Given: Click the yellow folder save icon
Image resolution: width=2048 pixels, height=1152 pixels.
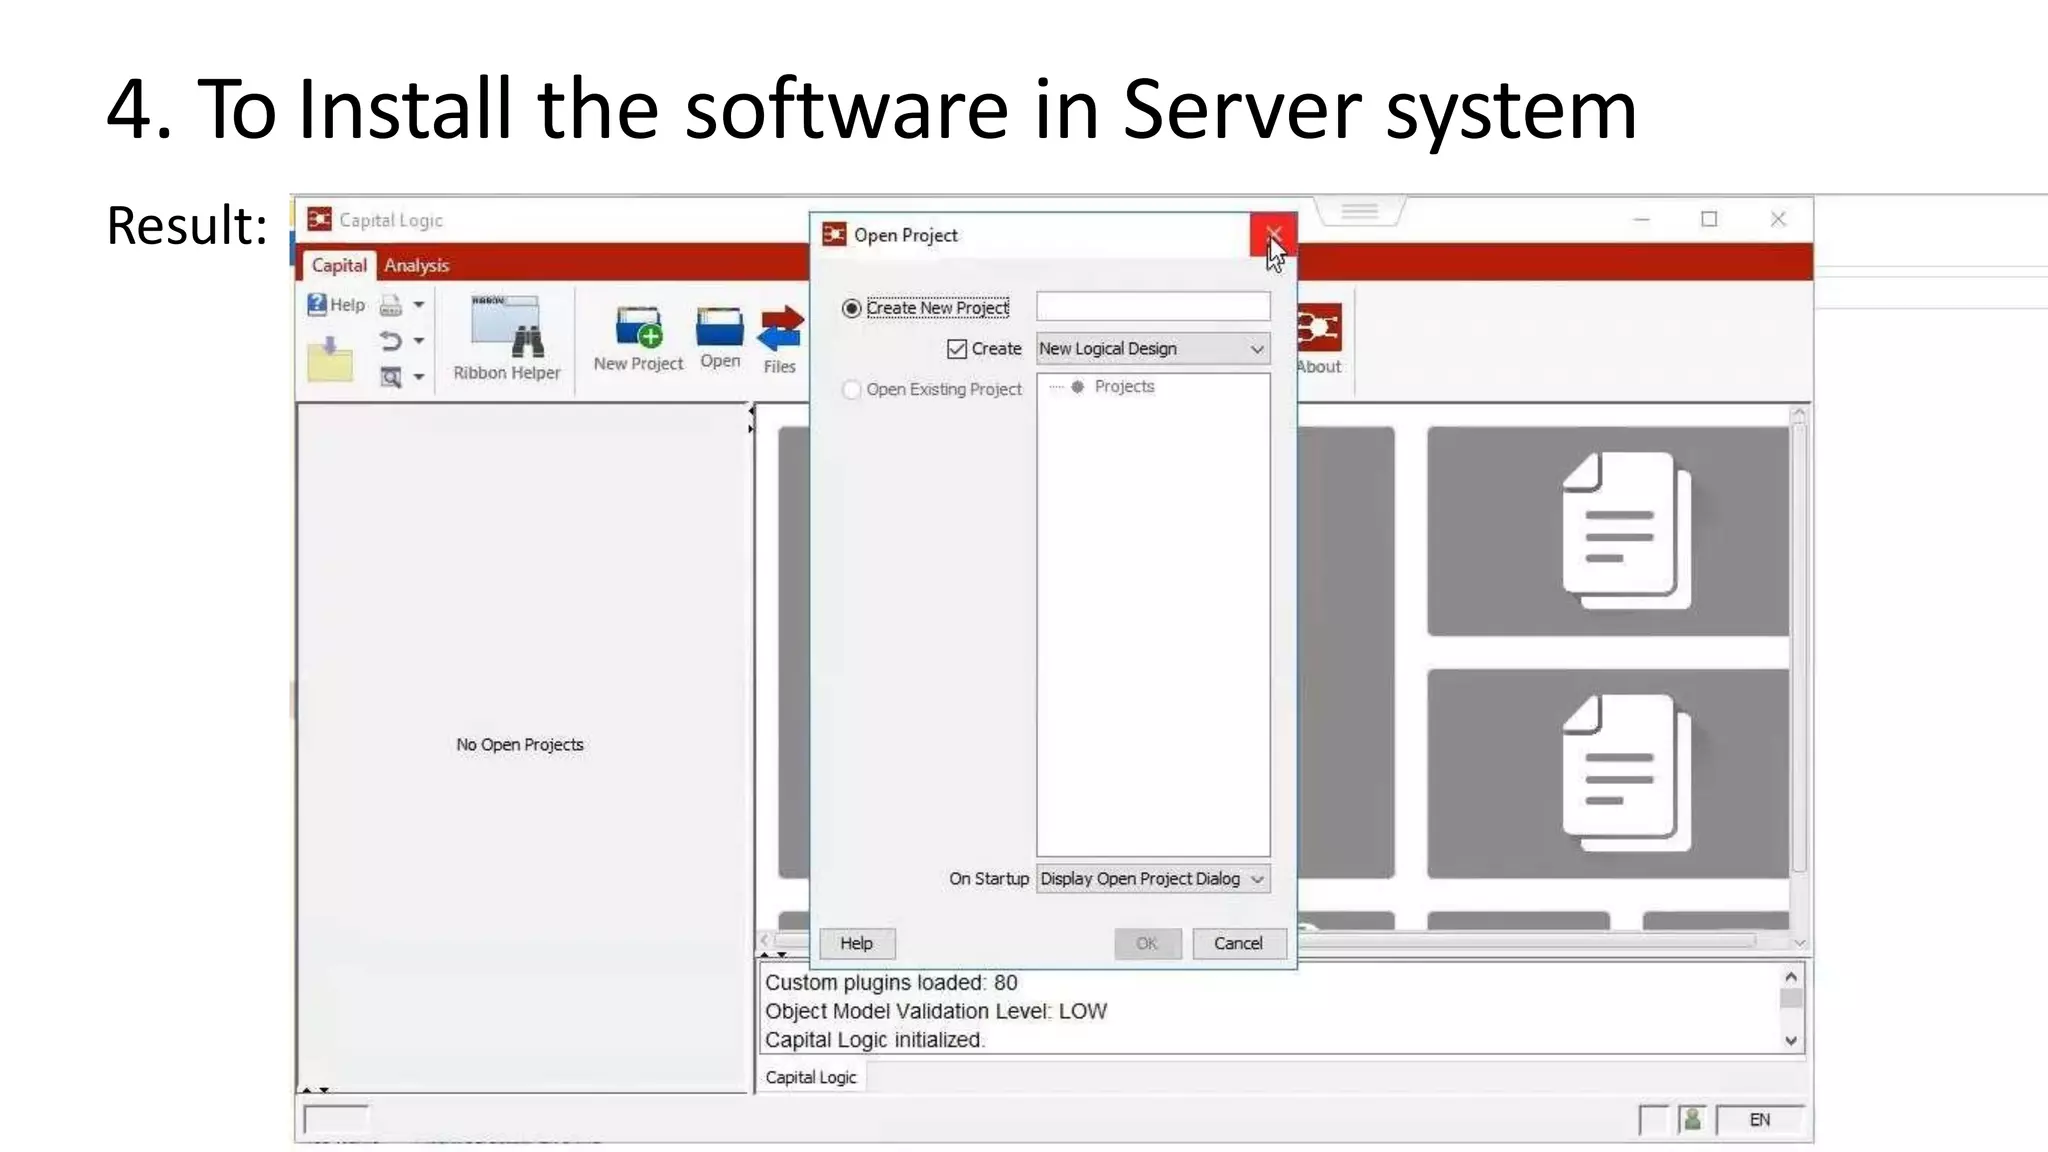Looking at the screenshot, I should pos(329,359).
